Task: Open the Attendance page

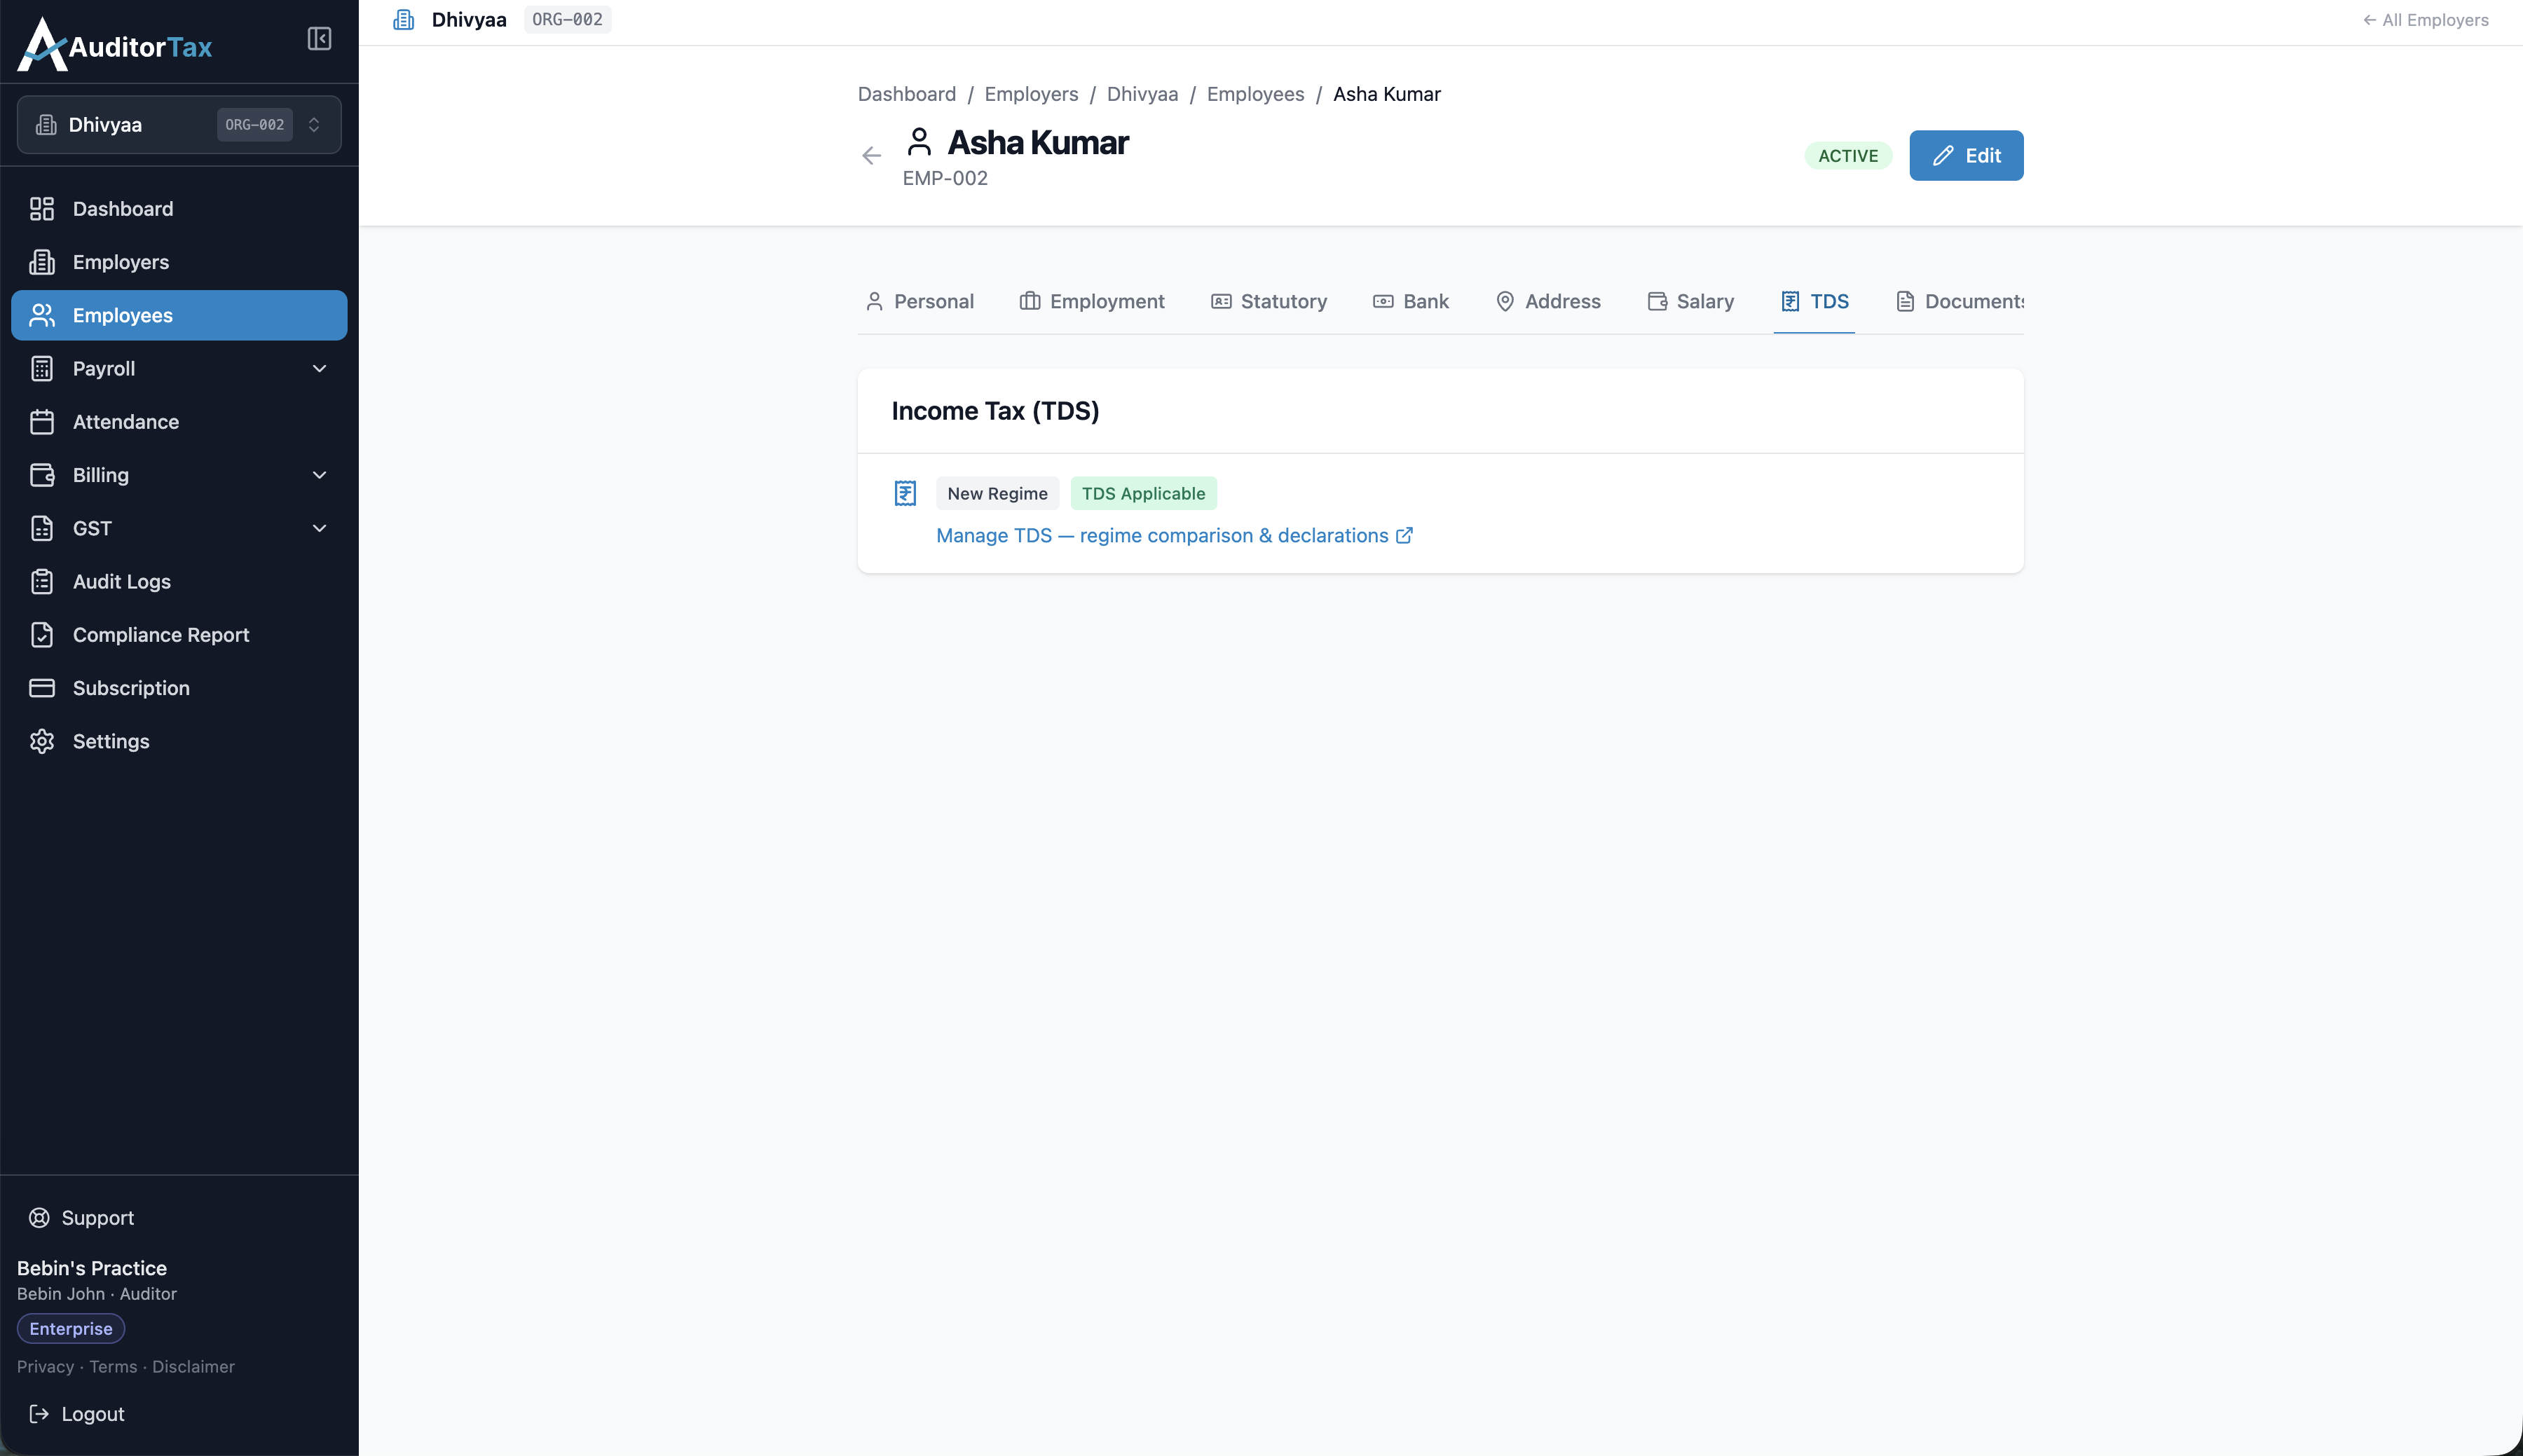Action: (179, 422)
